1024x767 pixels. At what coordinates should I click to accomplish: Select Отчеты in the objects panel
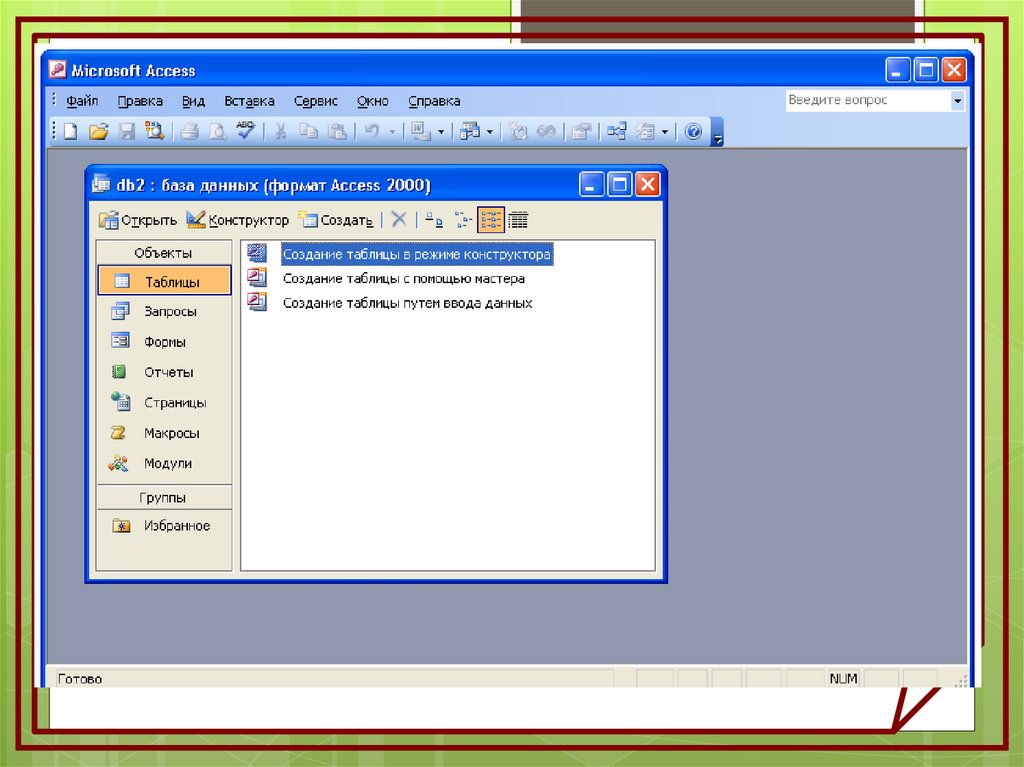pyautogui.click(x=165, y=372)
